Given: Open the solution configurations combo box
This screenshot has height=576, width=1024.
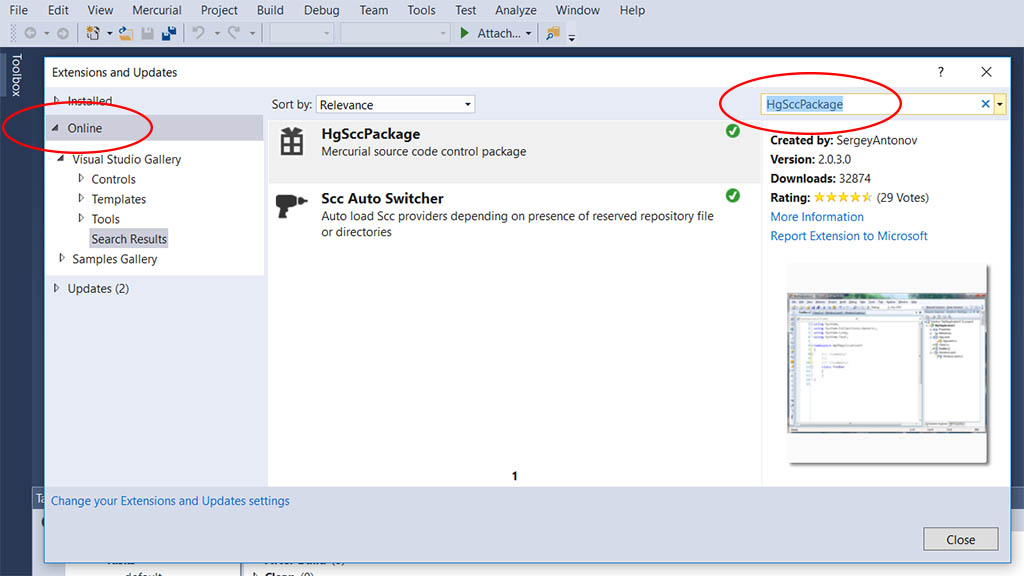Looking at the screenshot, I should 301,33.
